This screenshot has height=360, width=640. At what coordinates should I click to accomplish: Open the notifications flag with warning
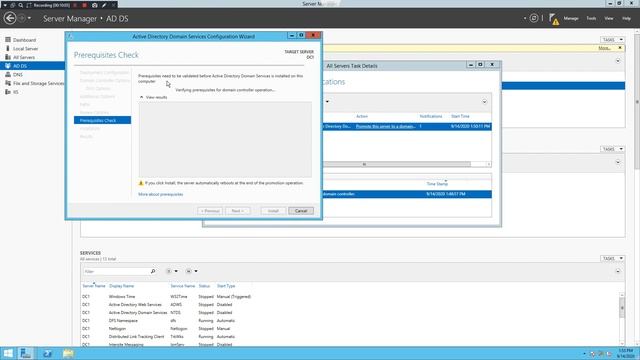[x=554, y=19]
